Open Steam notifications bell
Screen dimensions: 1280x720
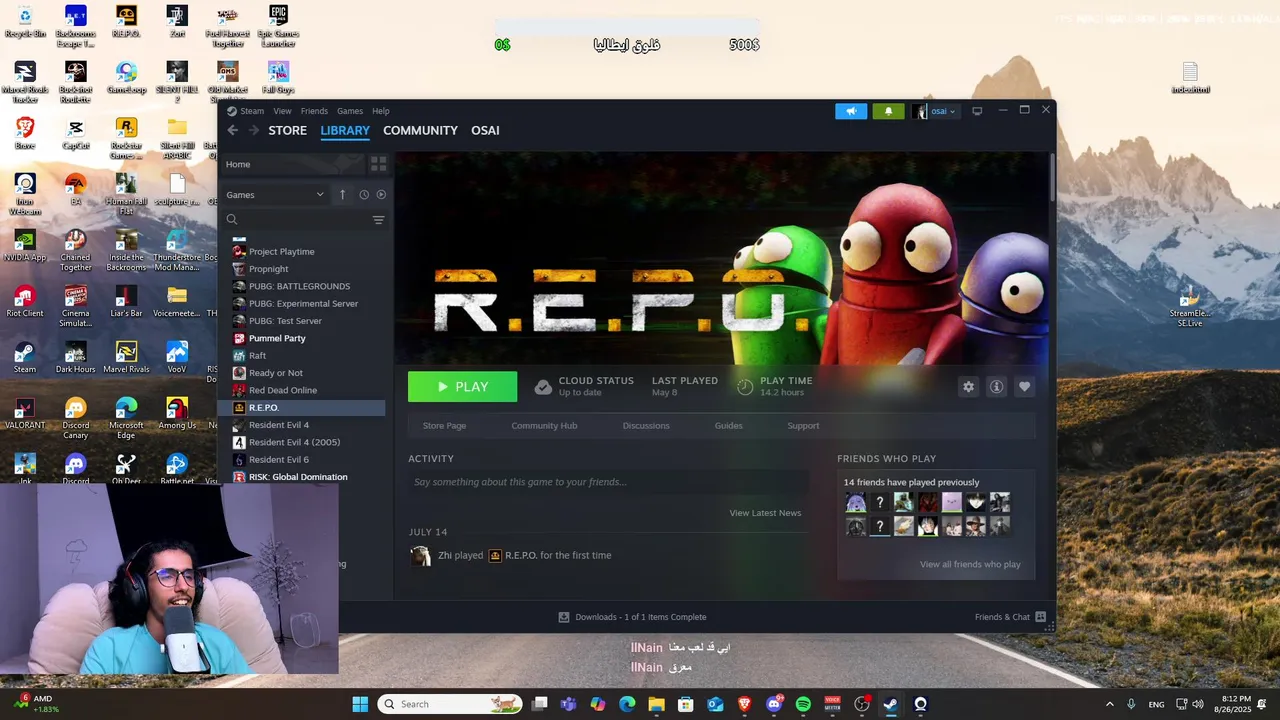click(x=888, y=111)
